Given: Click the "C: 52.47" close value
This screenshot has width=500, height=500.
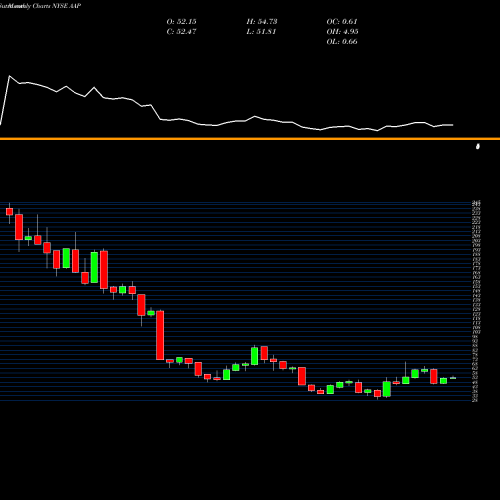Looking at the screenshot, I should click(181, 32).
